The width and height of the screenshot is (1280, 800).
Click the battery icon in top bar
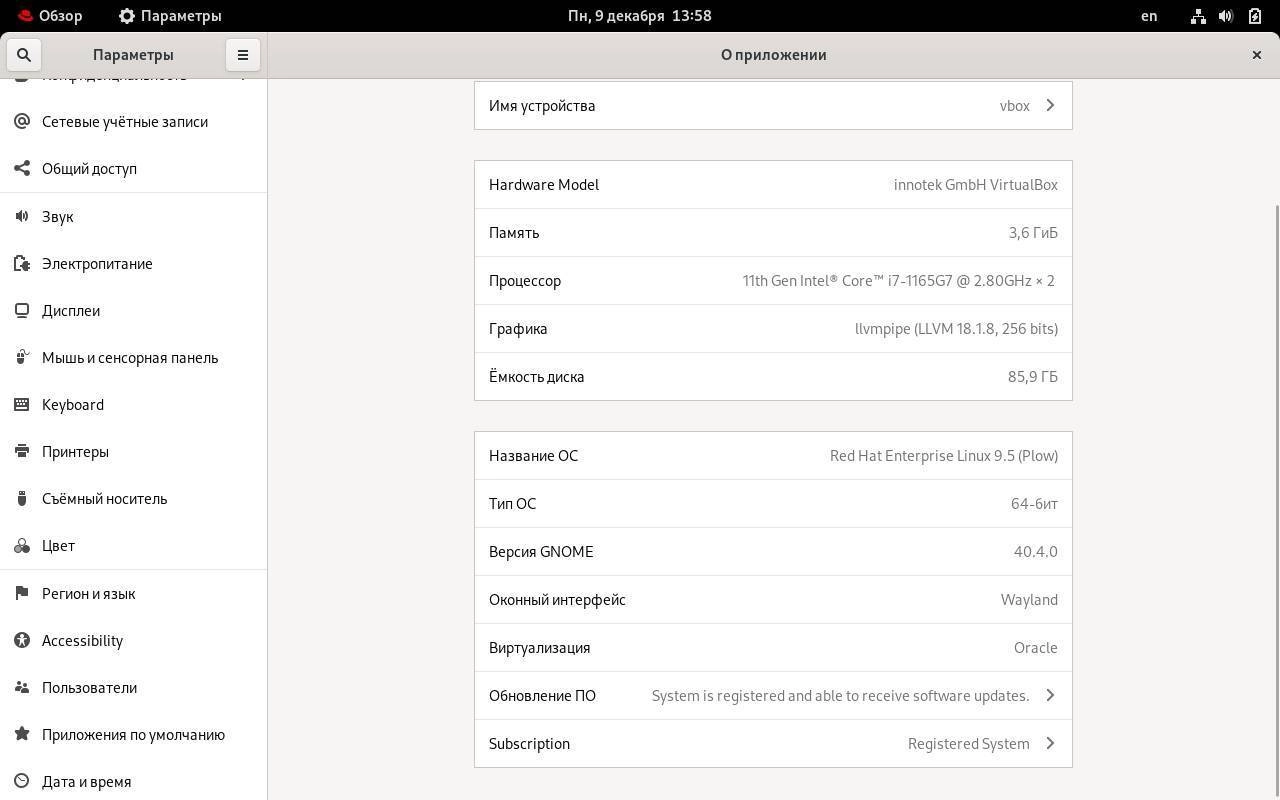1255,16
